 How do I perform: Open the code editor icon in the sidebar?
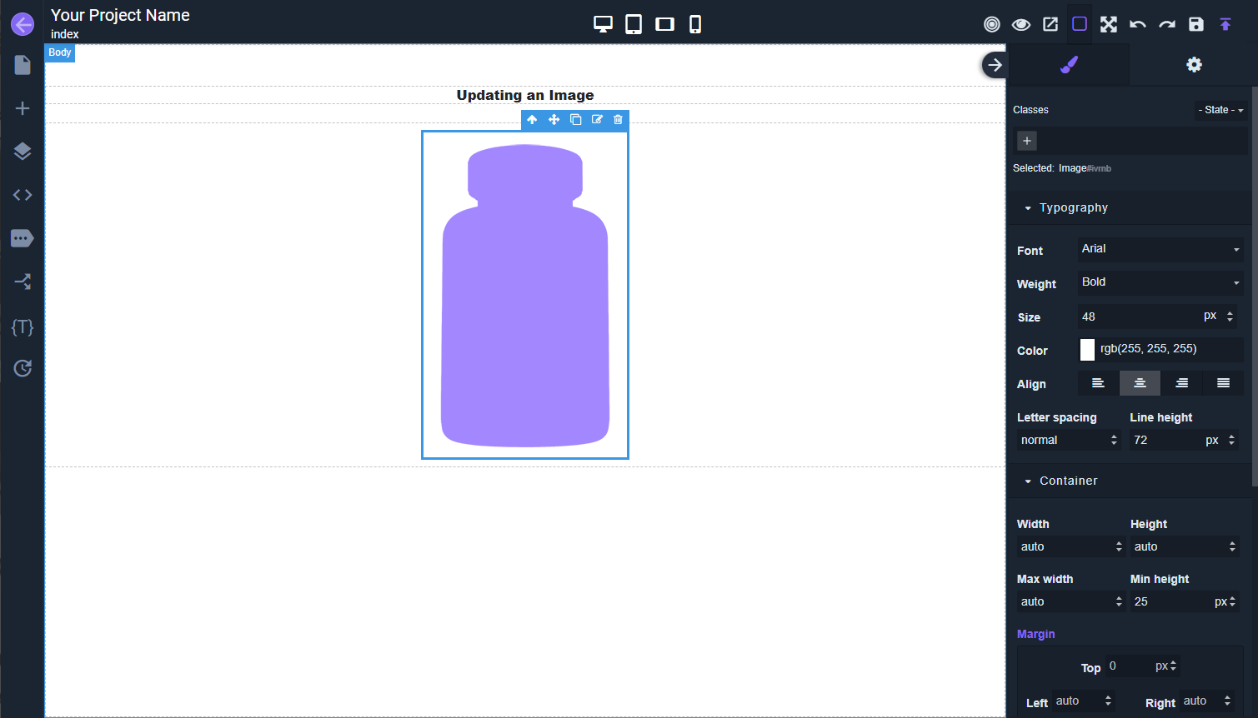[22, 195]
